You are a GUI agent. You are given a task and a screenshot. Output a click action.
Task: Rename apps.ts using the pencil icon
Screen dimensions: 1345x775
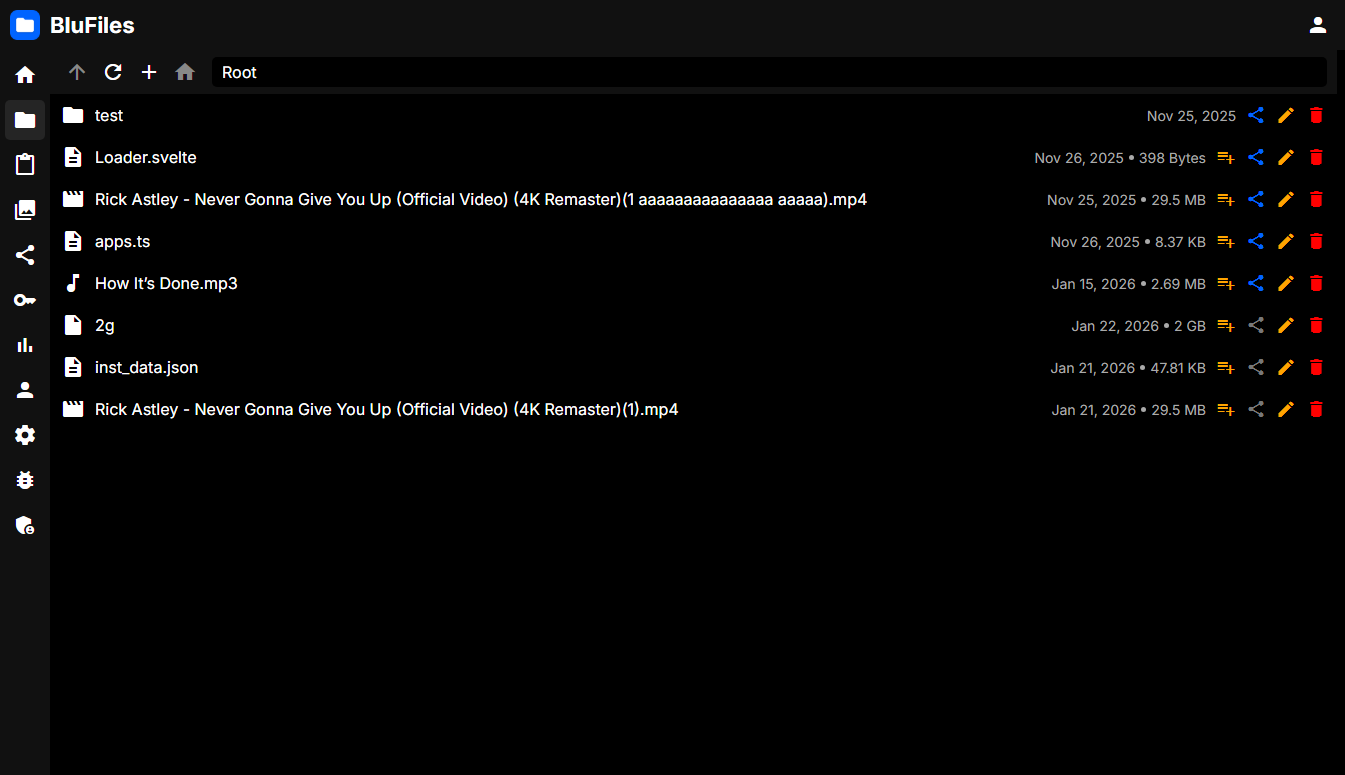click(1286, 242)
